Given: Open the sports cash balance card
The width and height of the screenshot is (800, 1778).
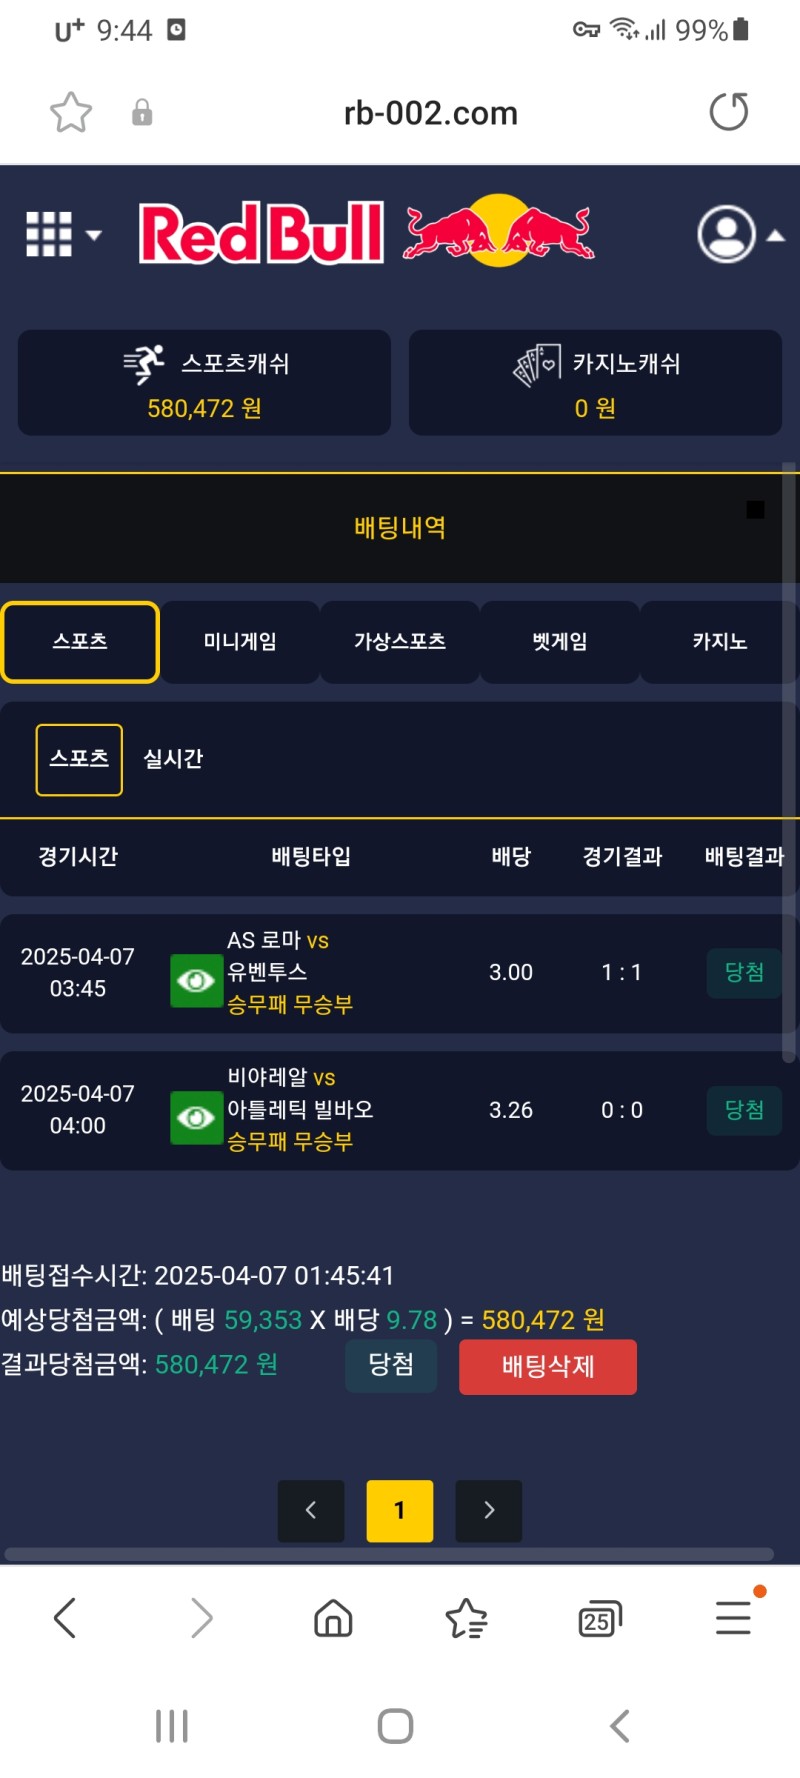Looking at the screenshot, I should (204, 383).
